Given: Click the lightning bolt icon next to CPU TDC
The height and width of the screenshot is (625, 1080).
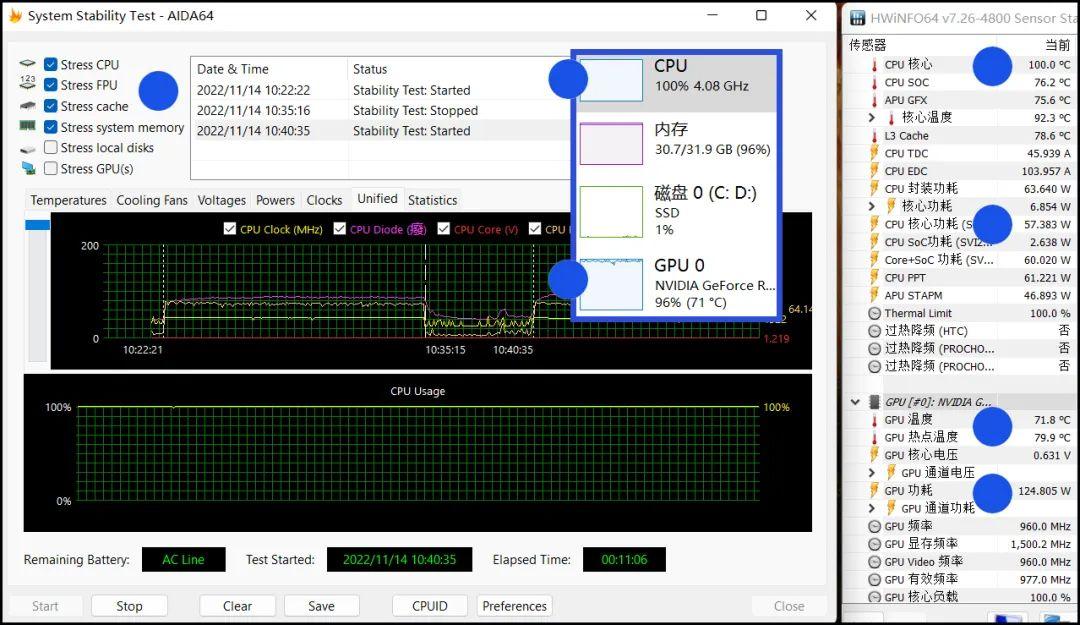Looking at the screenshot, I should [874, 154].
